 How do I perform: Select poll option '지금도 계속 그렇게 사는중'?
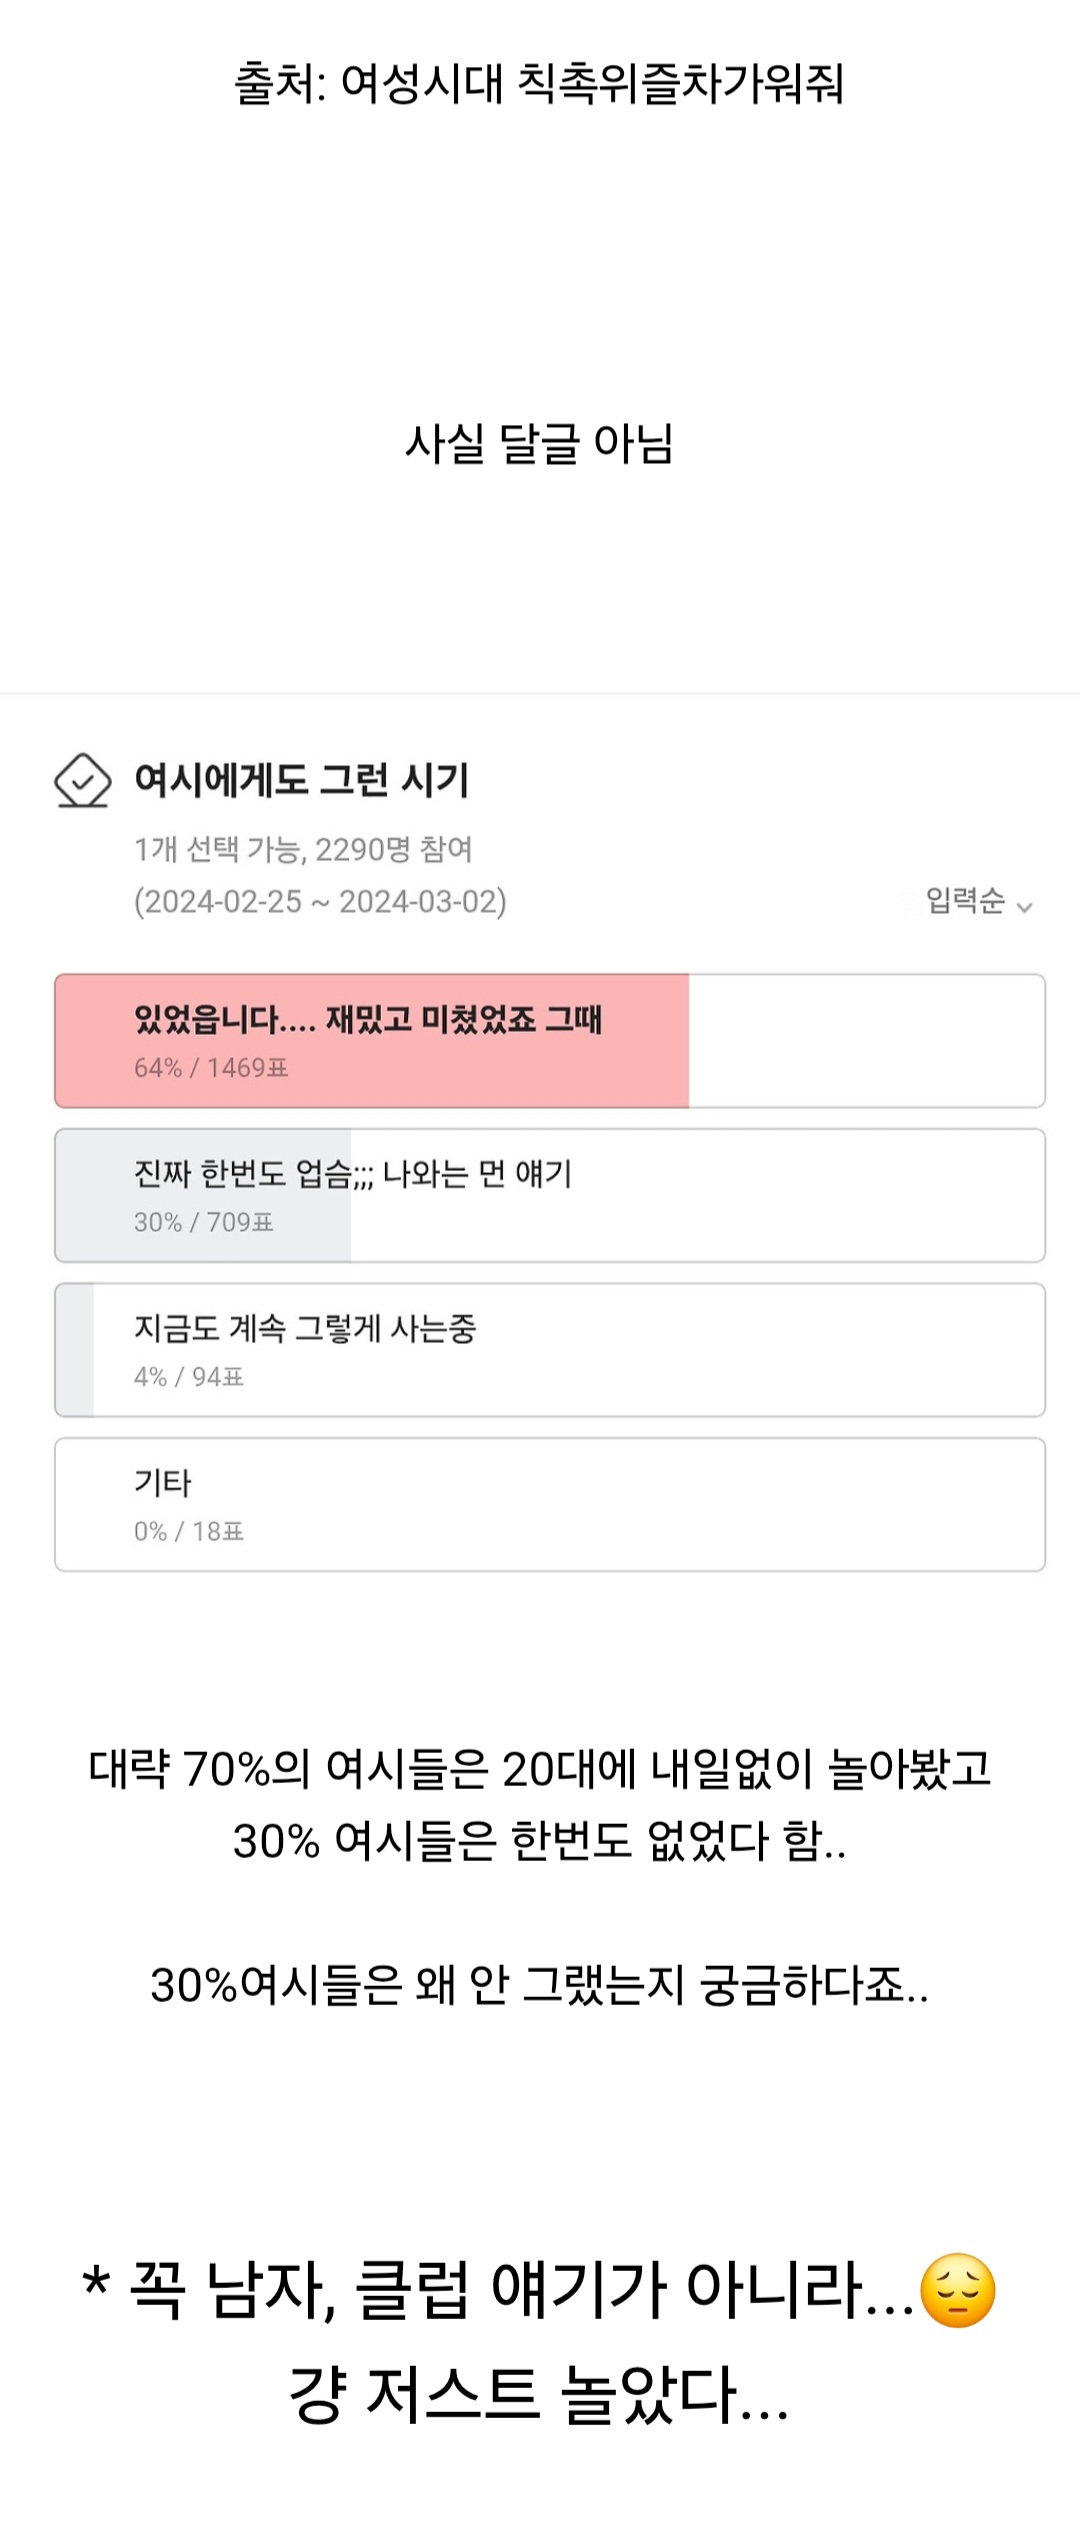[x=305, y=1329]
